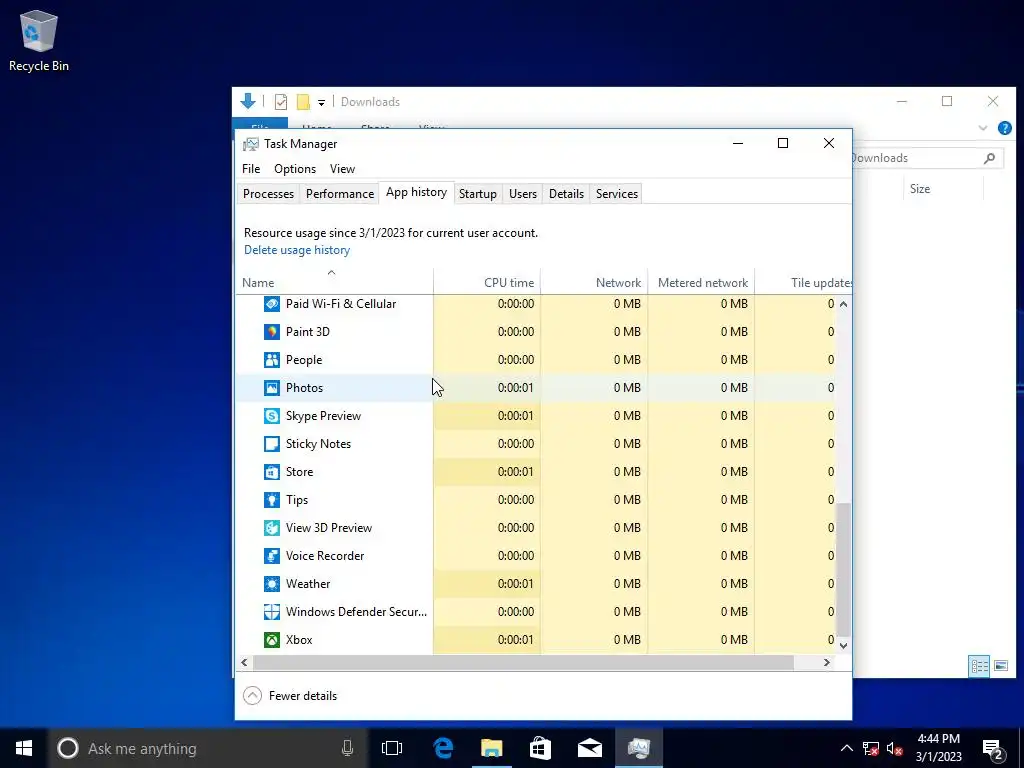Screen dimensions: 1024x768
Task: Click the scroll up arrow of the list
Action: pyautogui.click(x=843, y=304)
